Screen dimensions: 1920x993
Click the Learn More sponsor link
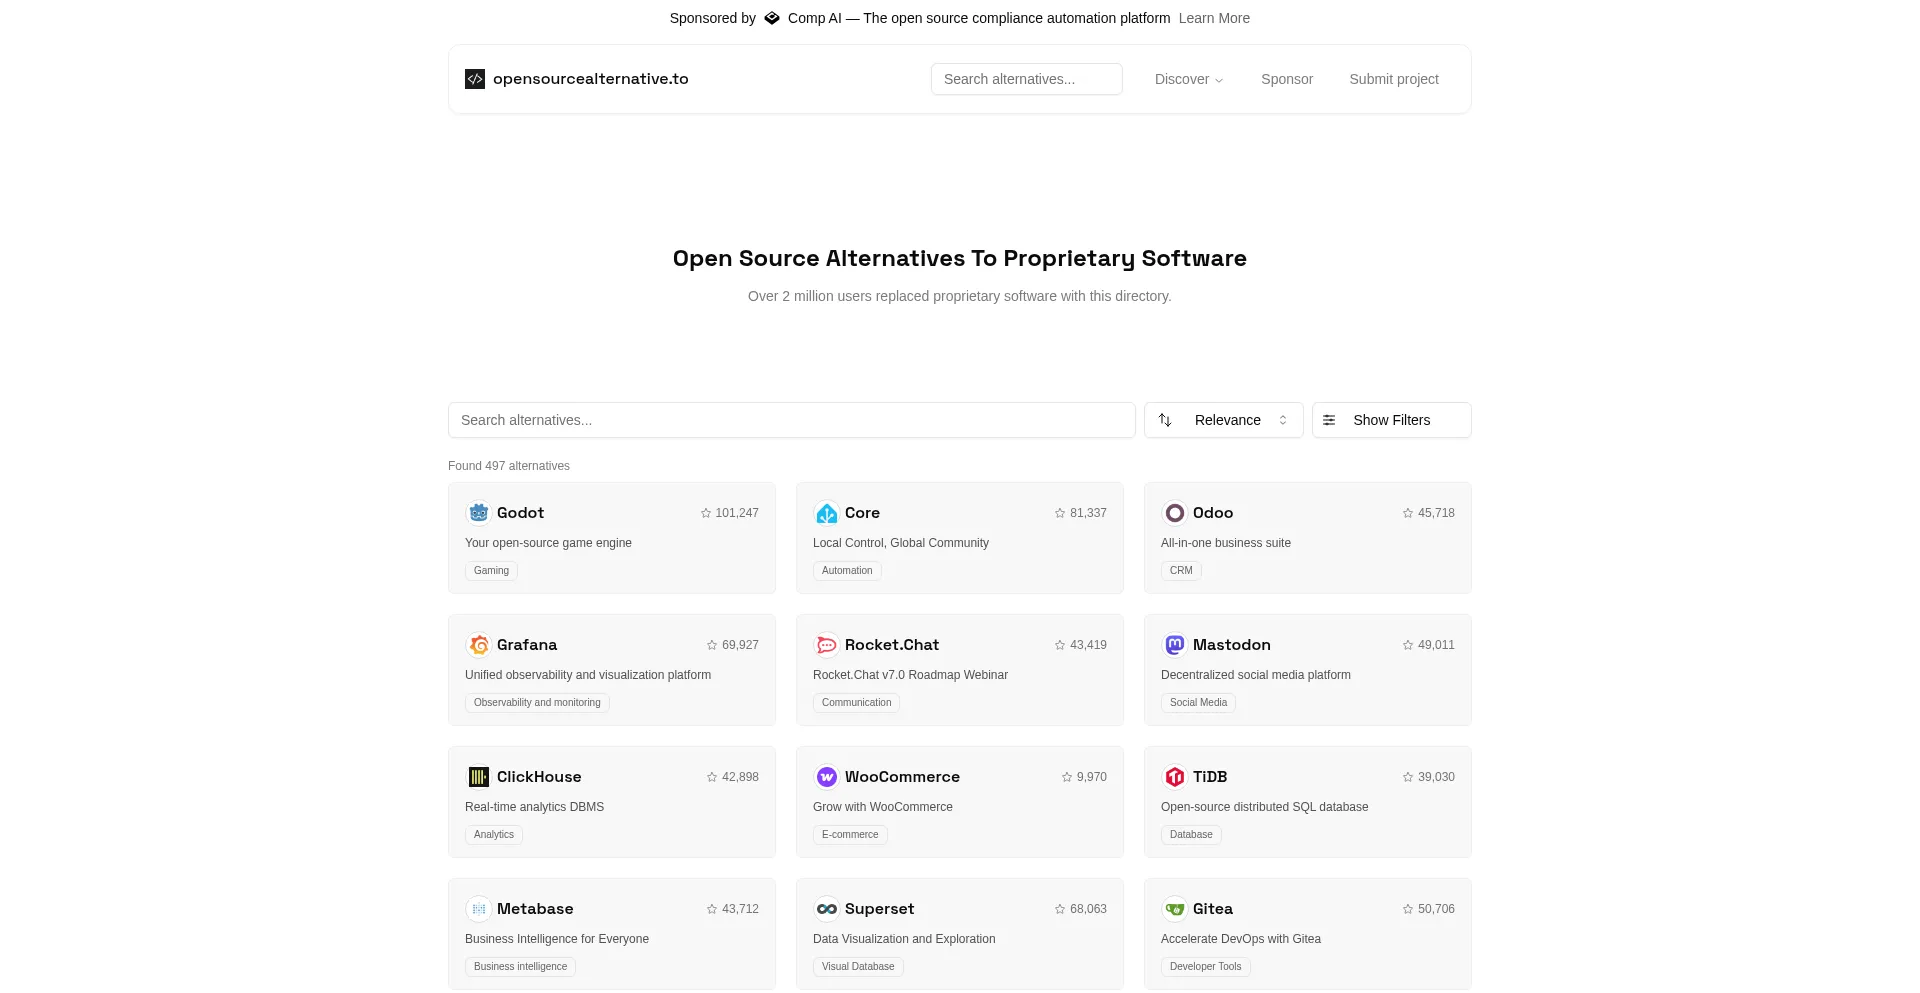coord(1214,18)
